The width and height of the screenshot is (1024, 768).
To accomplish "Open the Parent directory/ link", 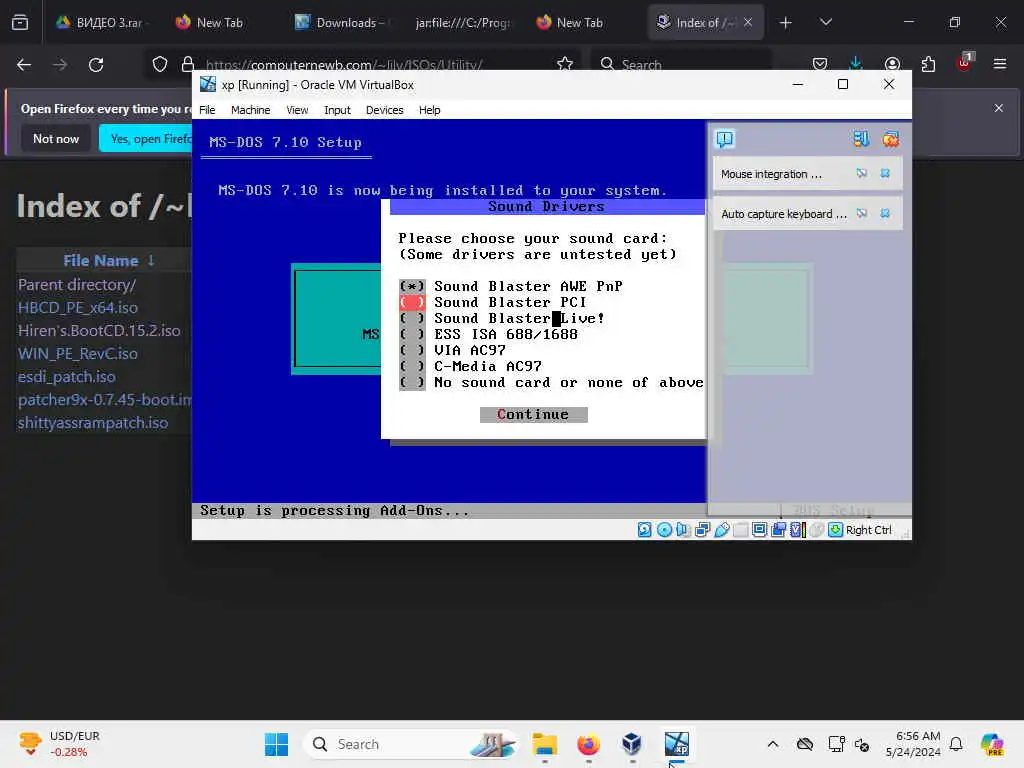I will 77,285.
